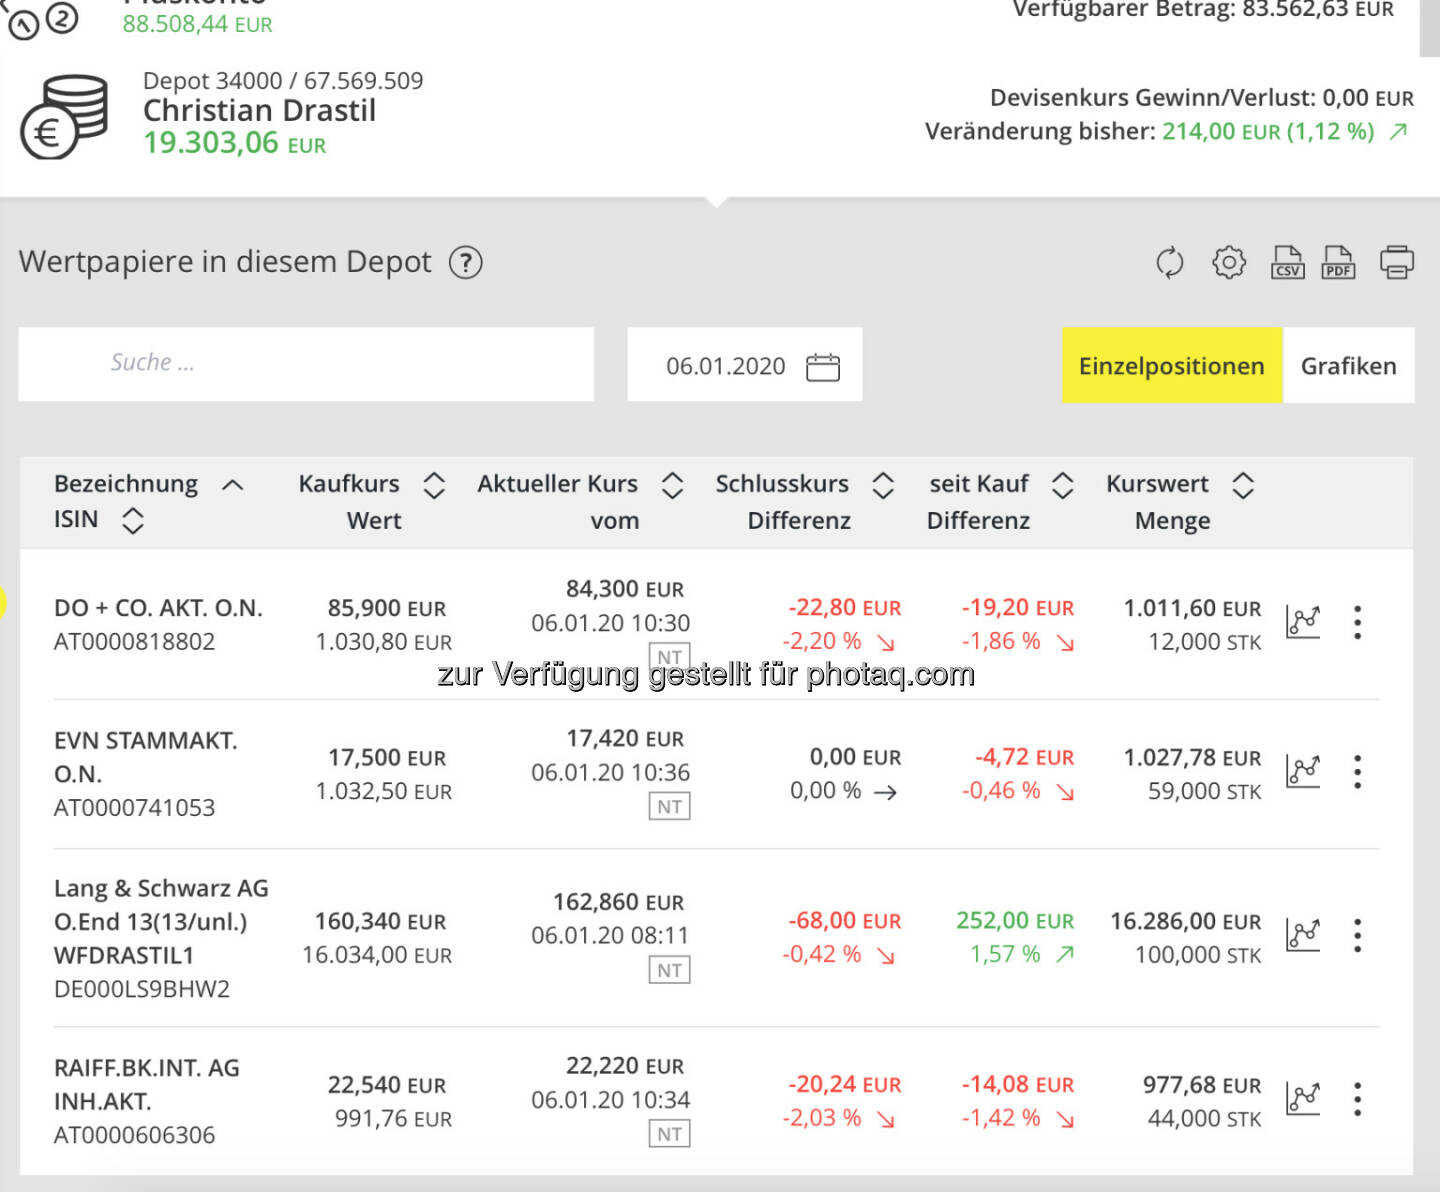The width and height of the screenshot is (1440, 1192).
Task: Click the depot name Christian Drastil
Action: (259, 110)
